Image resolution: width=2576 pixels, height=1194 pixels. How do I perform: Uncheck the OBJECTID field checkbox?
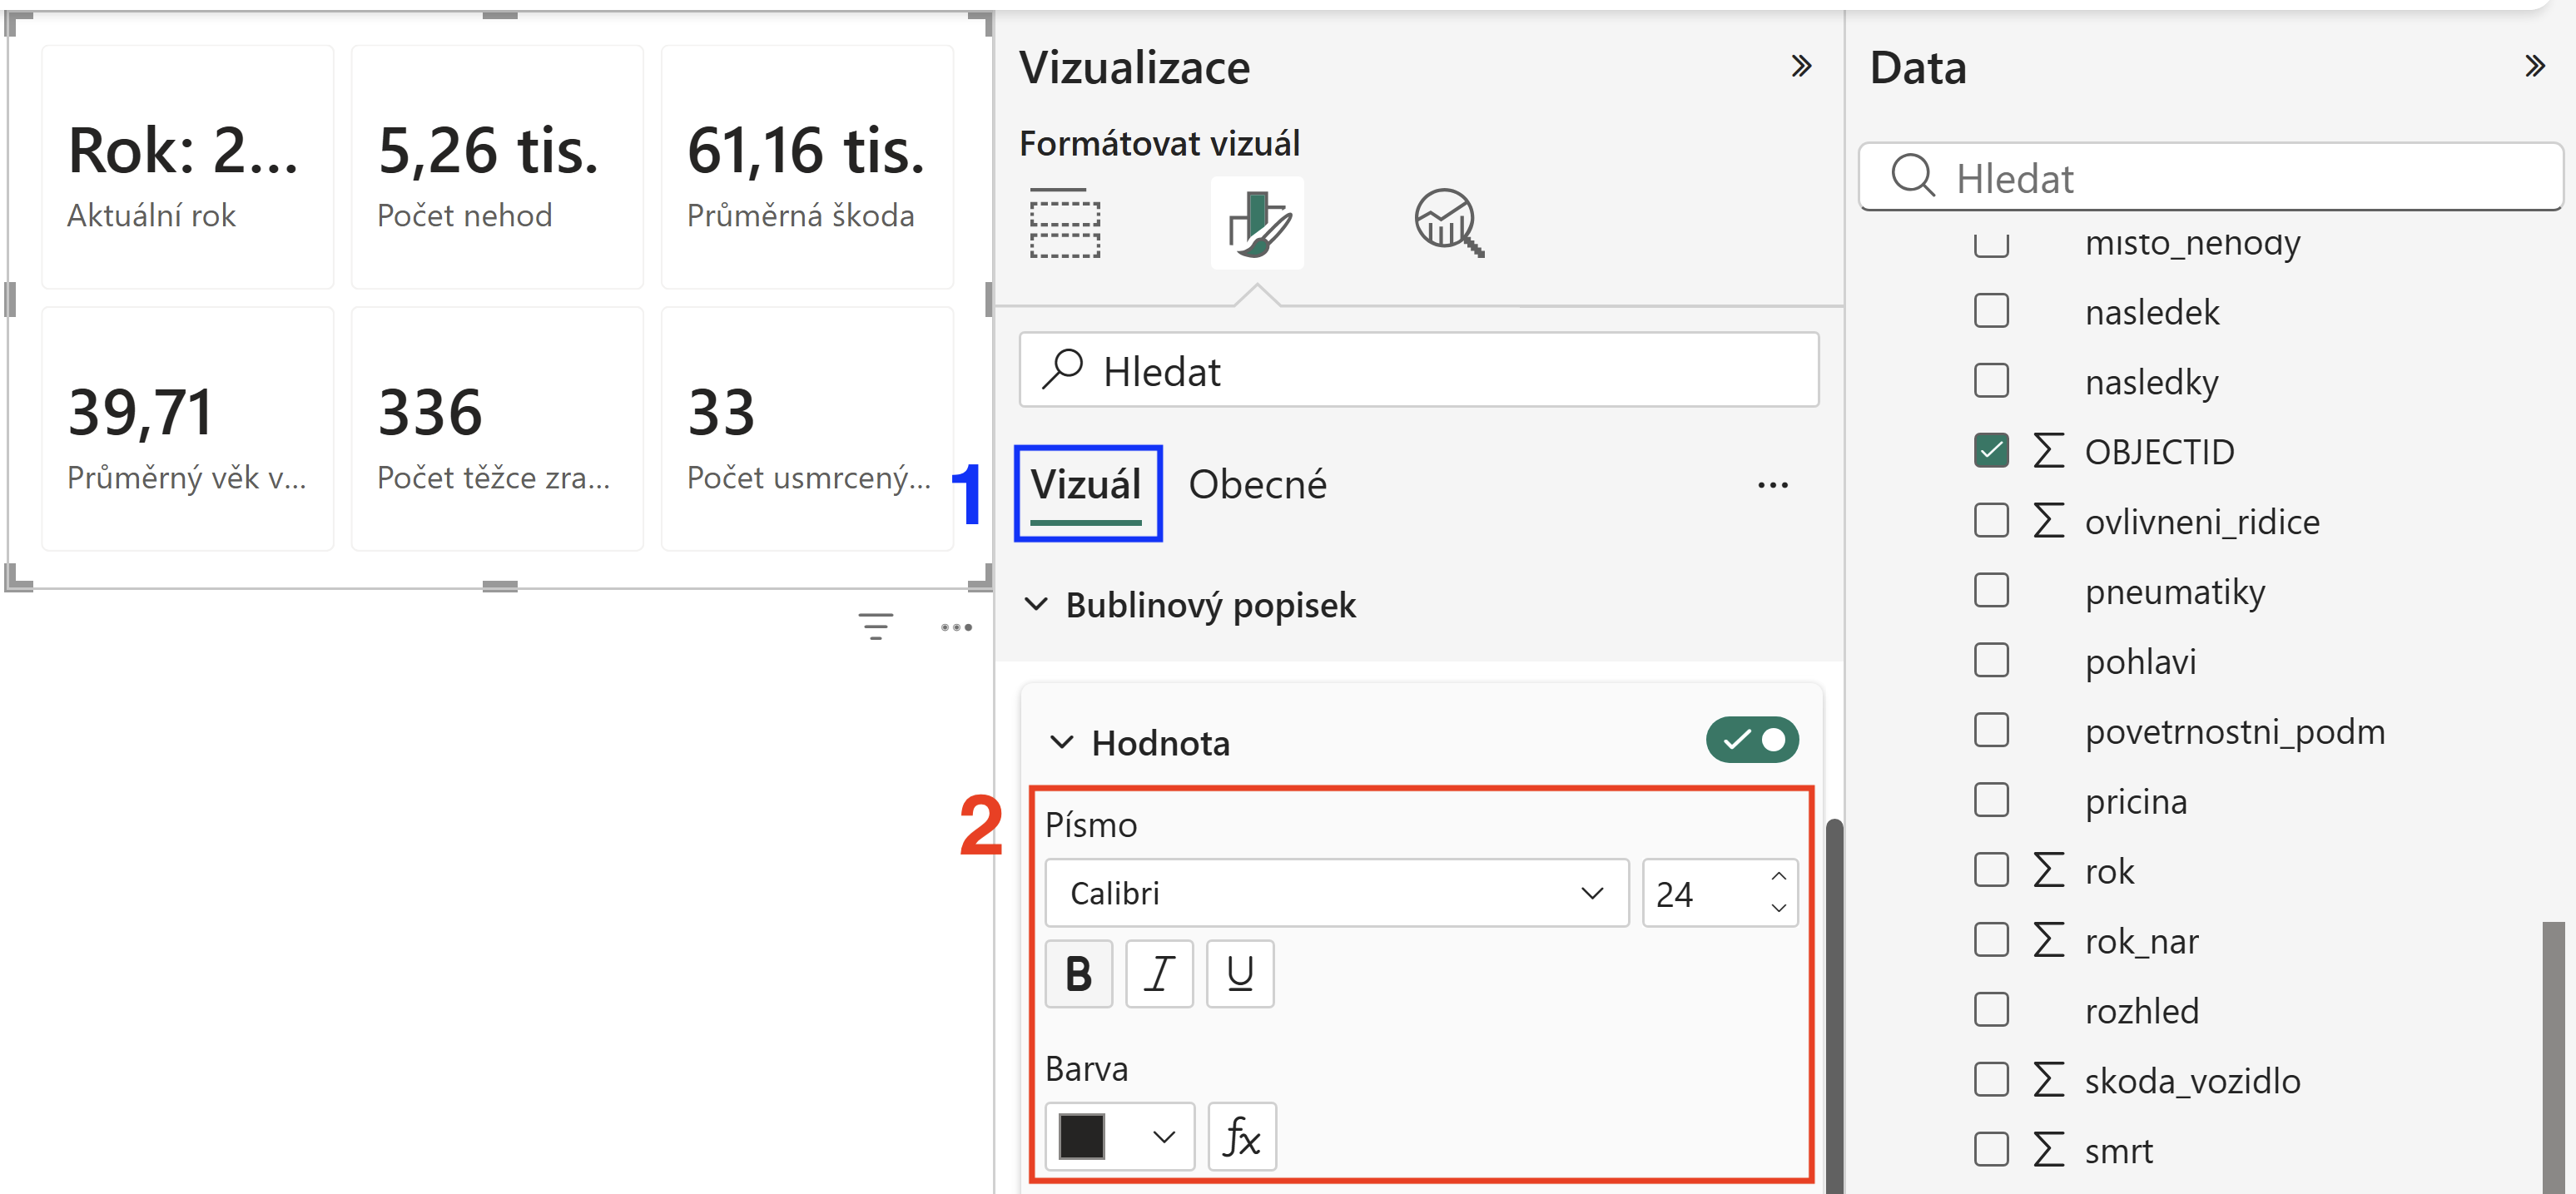coord(1991,451)
